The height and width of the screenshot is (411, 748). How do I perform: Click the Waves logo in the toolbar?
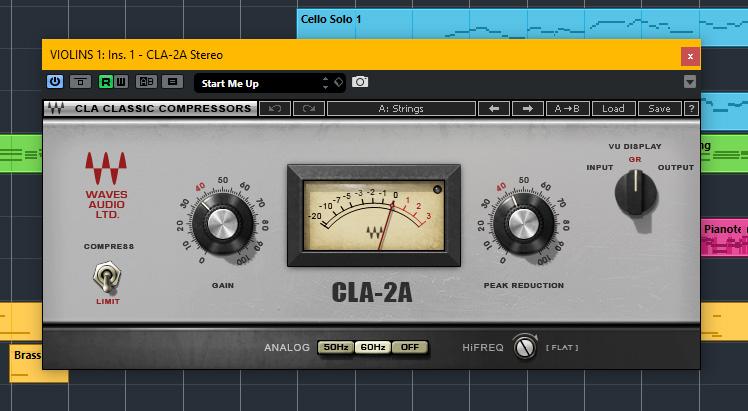click(56, 109)
